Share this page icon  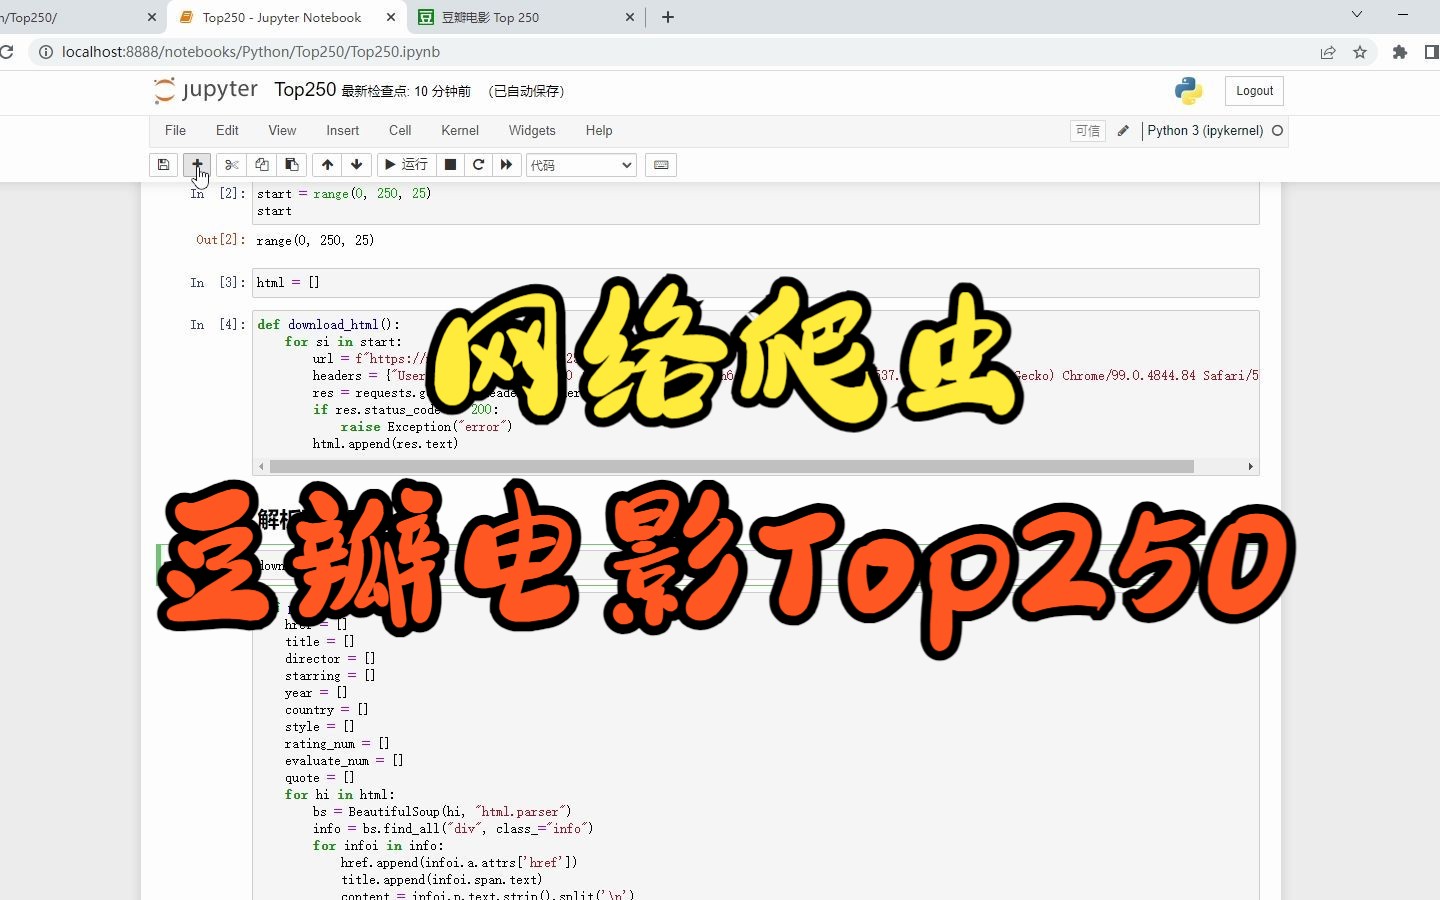click(1328, 52)
